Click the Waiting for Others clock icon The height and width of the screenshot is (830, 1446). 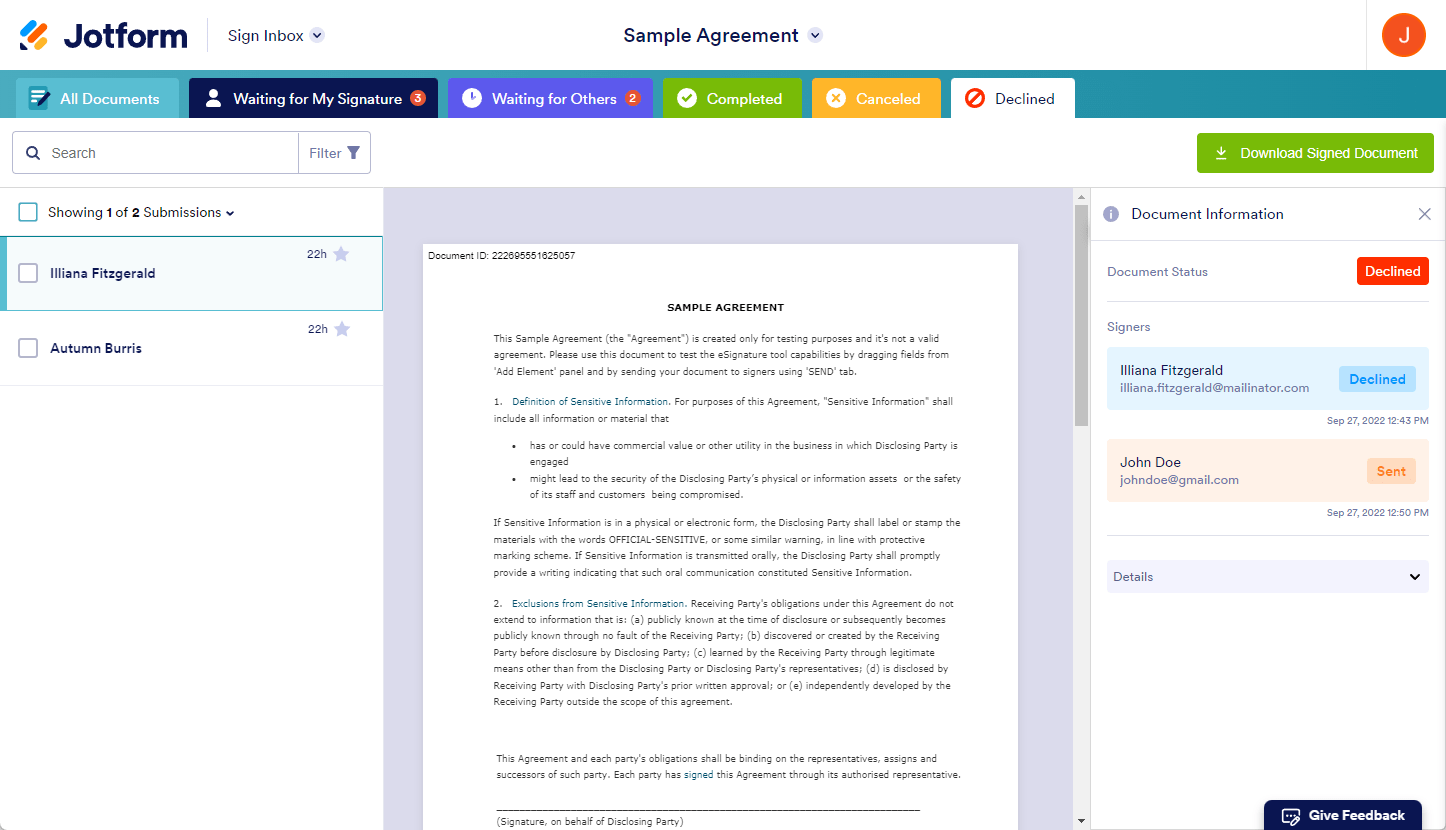pos(472,98)
